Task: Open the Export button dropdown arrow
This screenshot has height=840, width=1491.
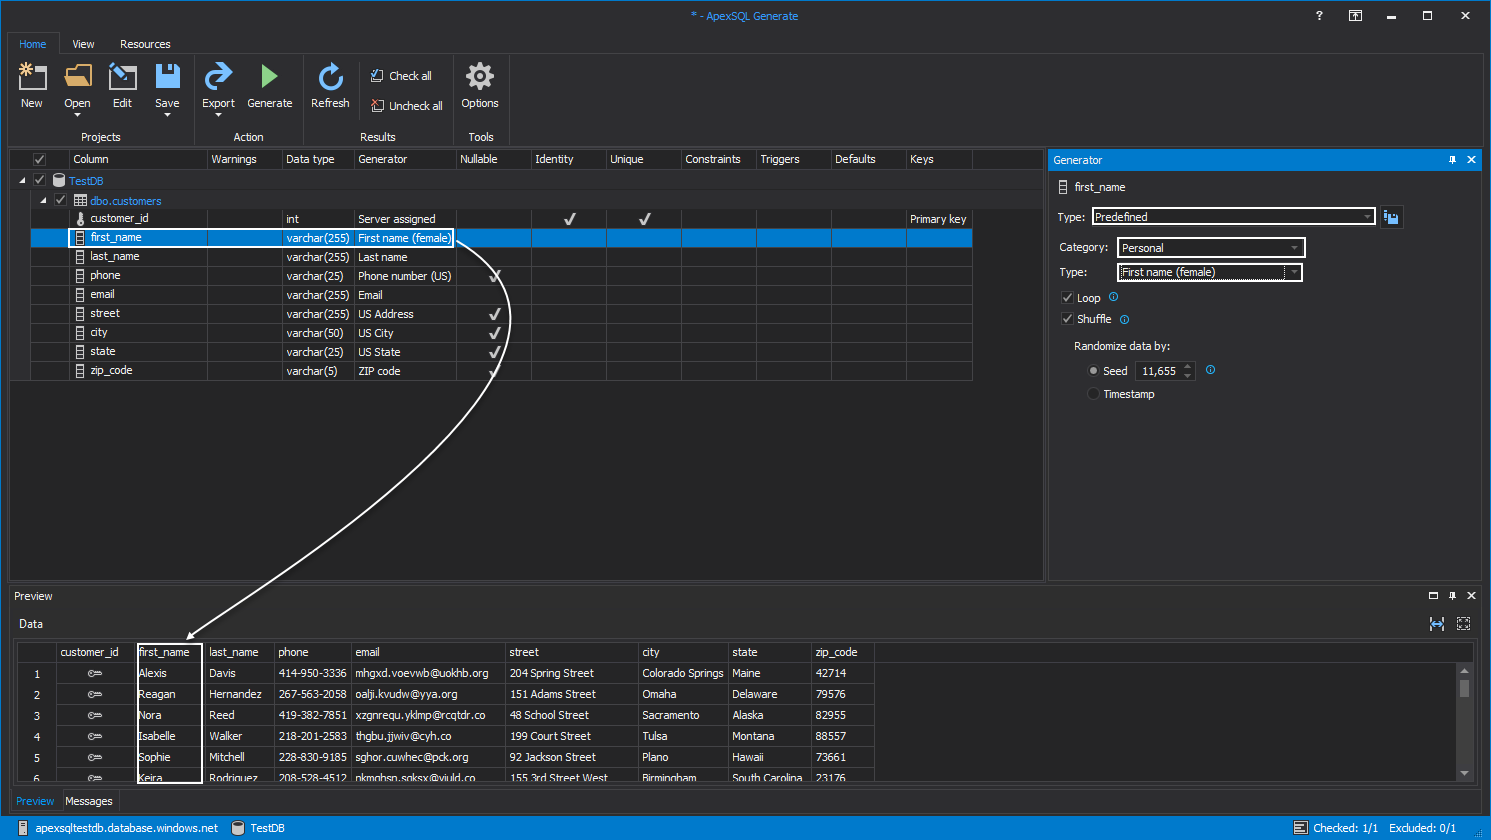Action: [x=218, y=115]
